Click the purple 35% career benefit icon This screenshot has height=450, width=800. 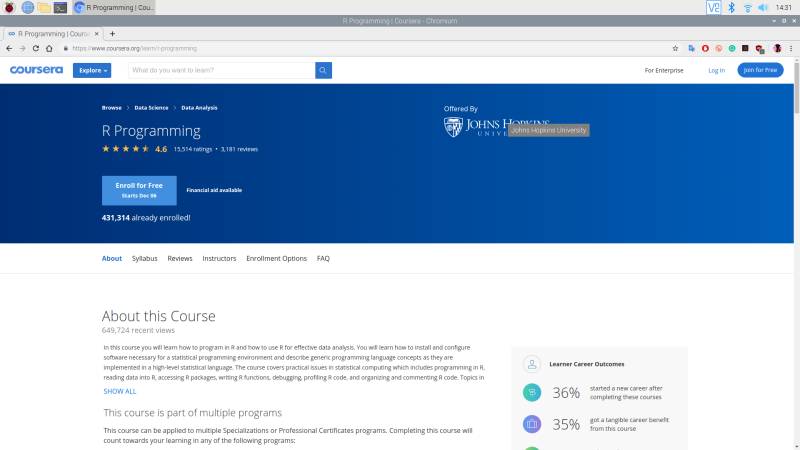click(x=532, y=424)
